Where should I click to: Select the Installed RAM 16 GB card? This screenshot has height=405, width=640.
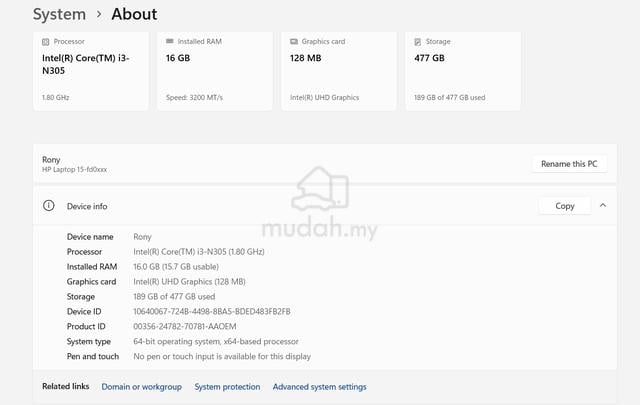tap(215, 71)
